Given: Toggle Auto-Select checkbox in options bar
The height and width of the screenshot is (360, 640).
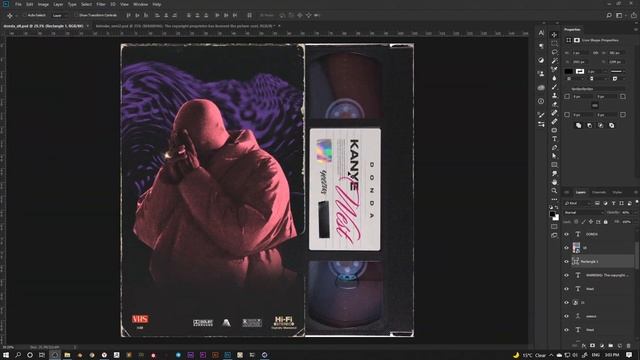Looking at the screenshot, I should [x=24, y=15].
